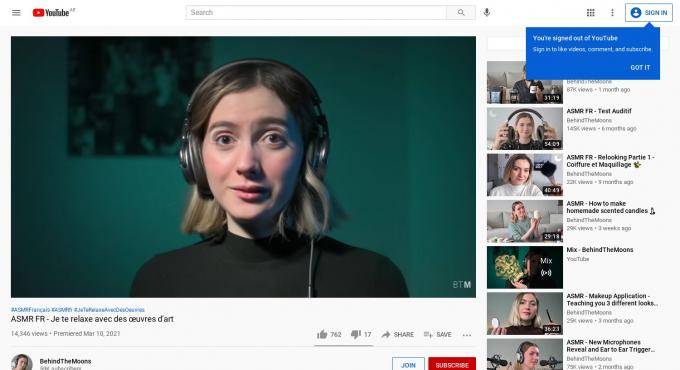The image size is (680, 370).
Task: Click the 17 dislikes count
Action: pos(367,334)
